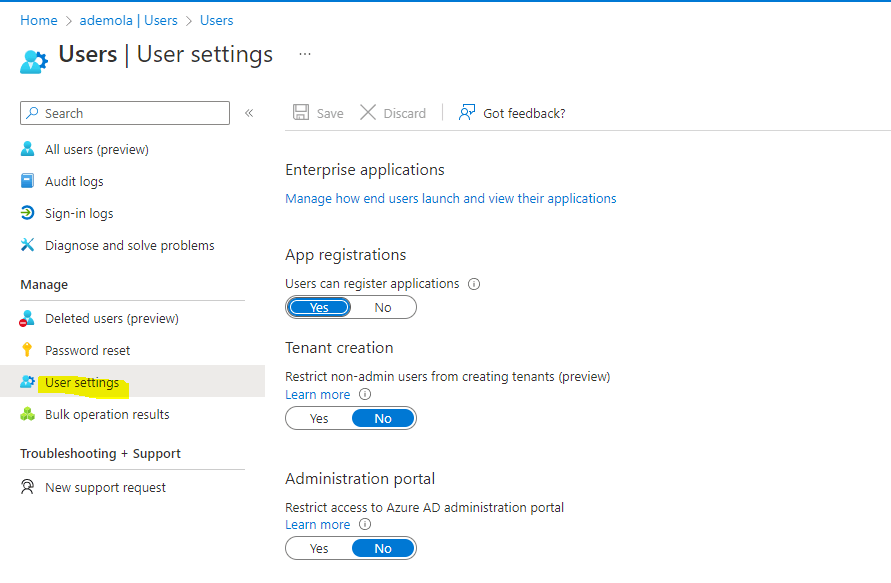The image size is (891, 583).
Task: Set Restrict Azure AD portal access to Yes
Action: (x=319, y=548)
